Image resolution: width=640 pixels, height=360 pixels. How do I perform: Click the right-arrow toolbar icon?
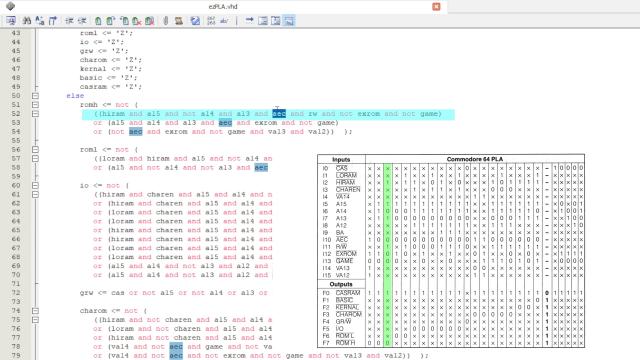pyautogui.click(x=249, y=20)
